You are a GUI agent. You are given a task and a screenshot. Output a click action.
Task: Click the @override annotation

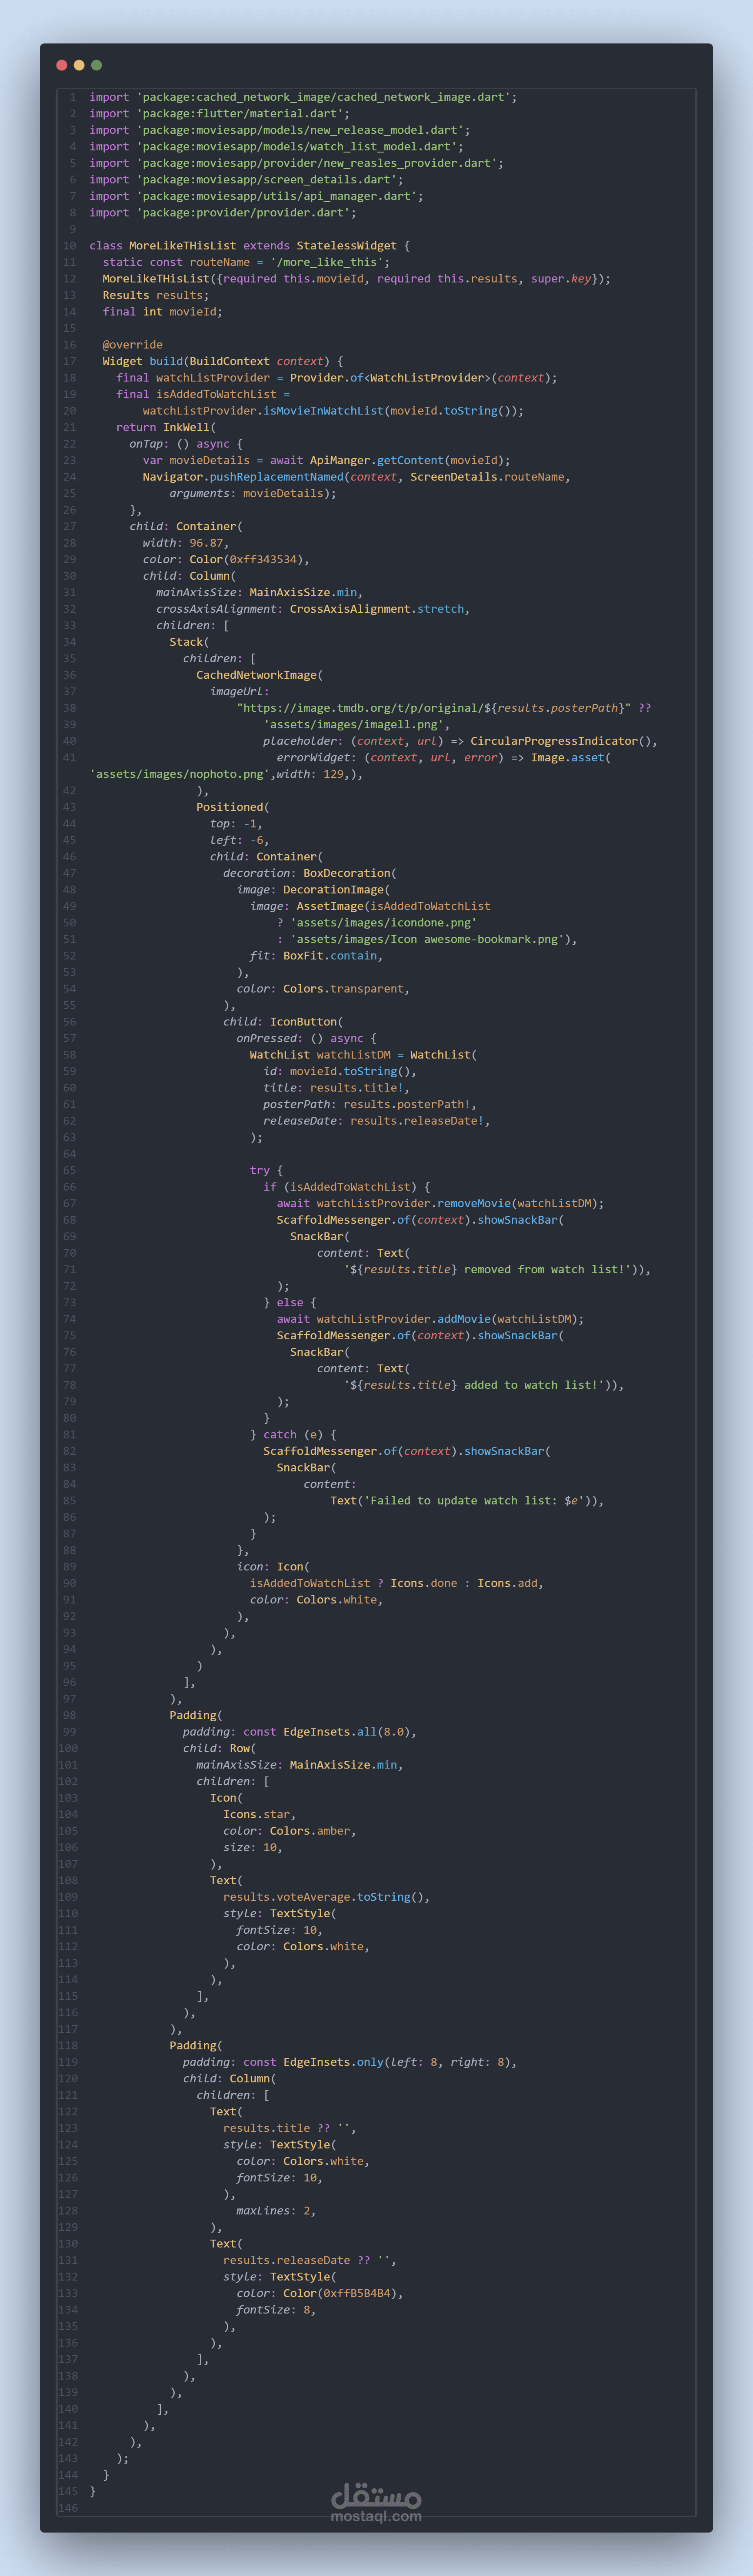(x=132, y=345)
